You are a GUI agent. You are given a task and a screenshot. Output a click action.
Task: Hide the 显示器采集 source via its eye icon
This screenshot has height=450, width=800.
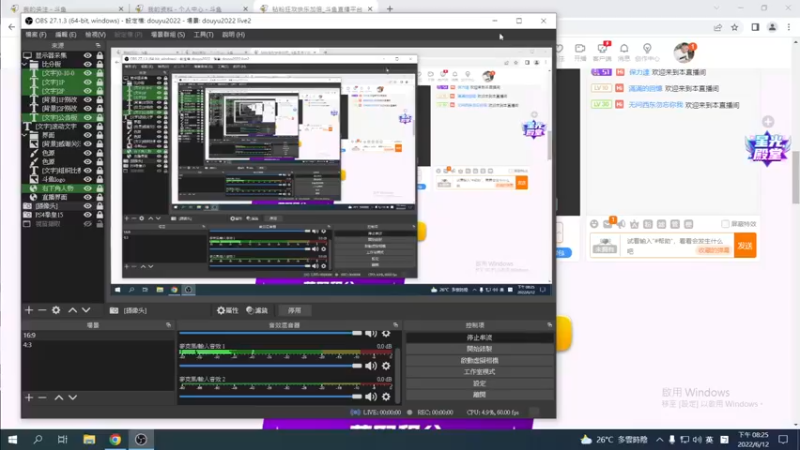point(88,56)
